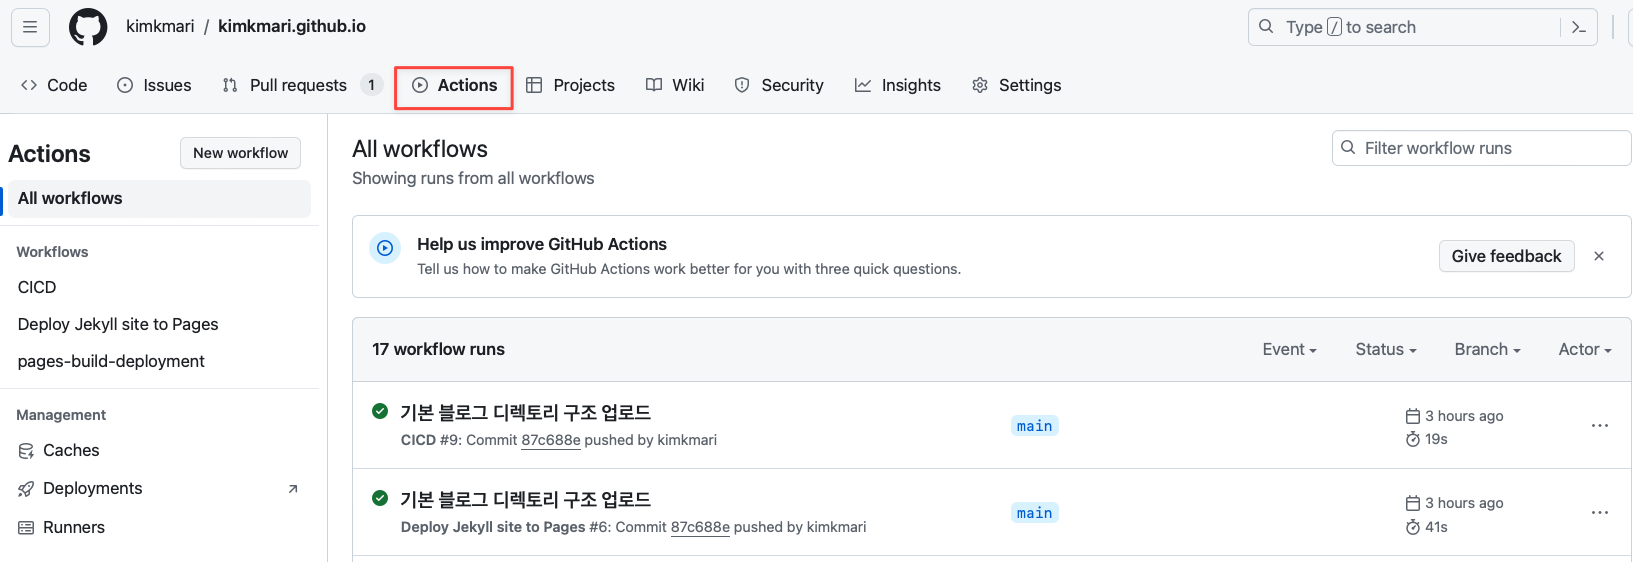Dismiss the feedback banner with X

1599,256
